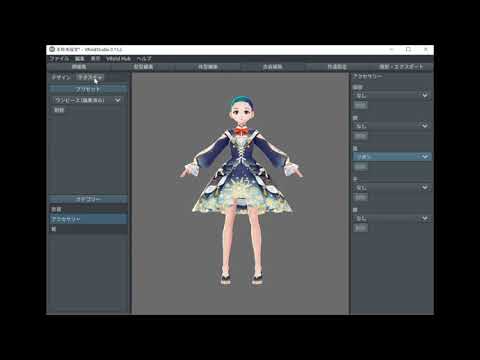Click the button under the second accessory dropdown
The width and height of the screenshot is (480, 360).
point(360,136)
